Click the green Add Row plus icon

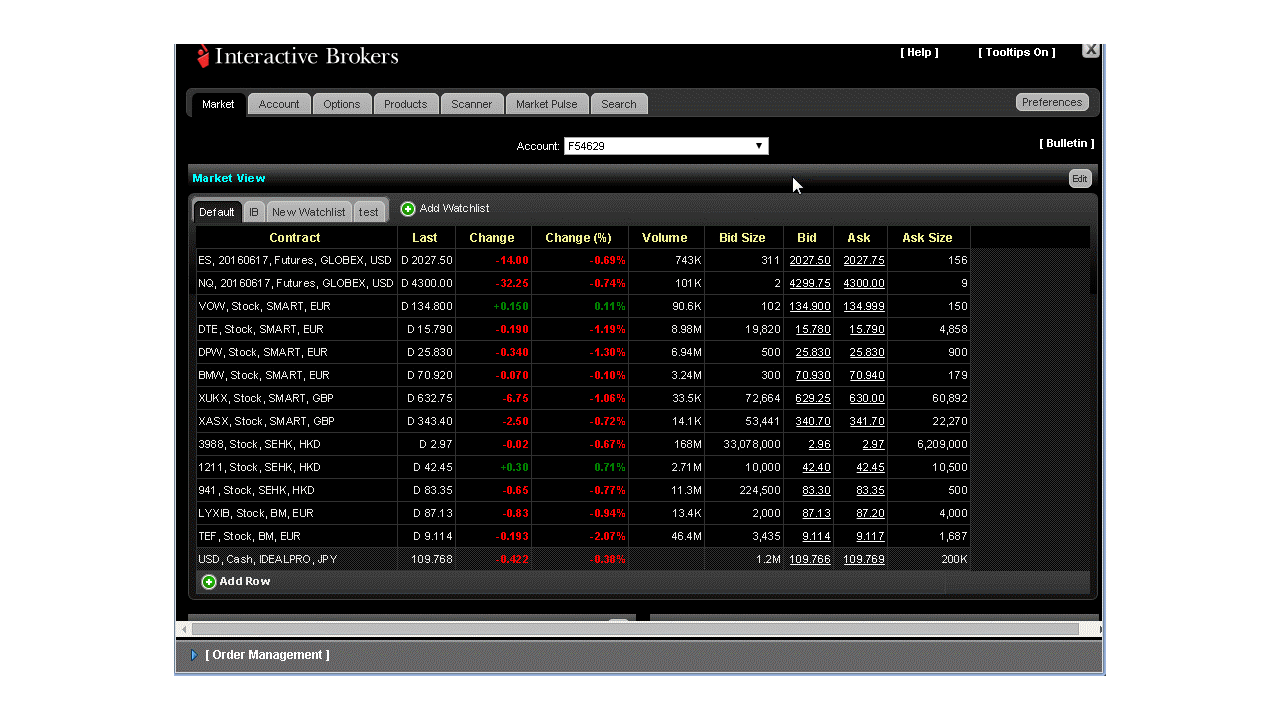[x=209, y=582]
